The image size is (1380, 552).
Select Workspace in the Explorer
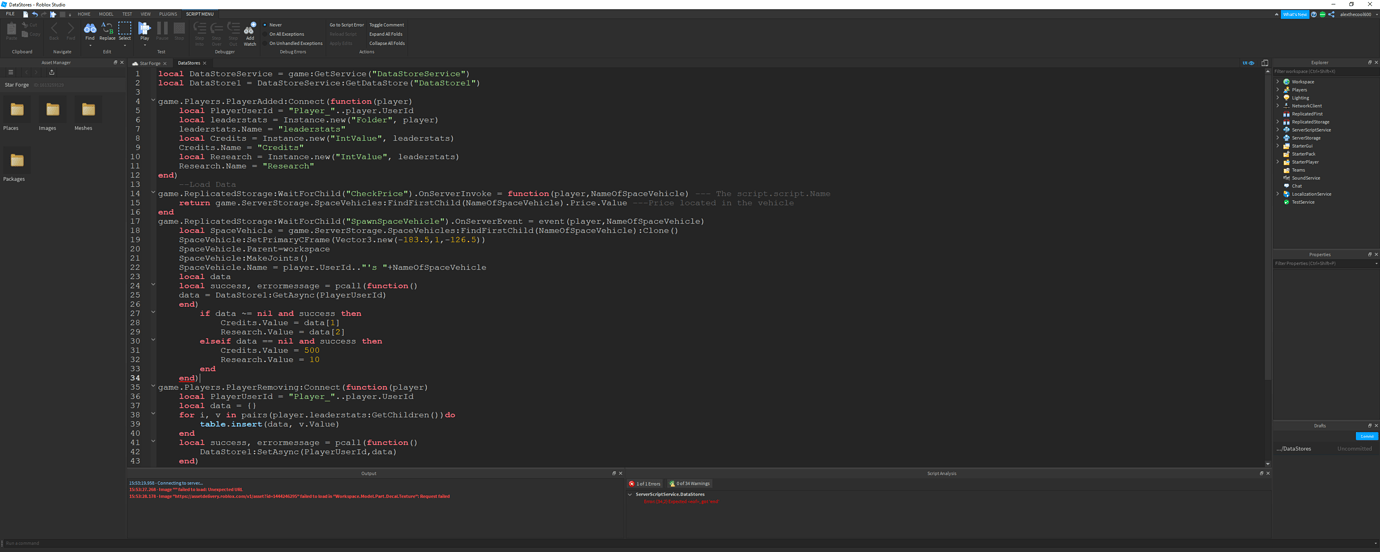1302,82
